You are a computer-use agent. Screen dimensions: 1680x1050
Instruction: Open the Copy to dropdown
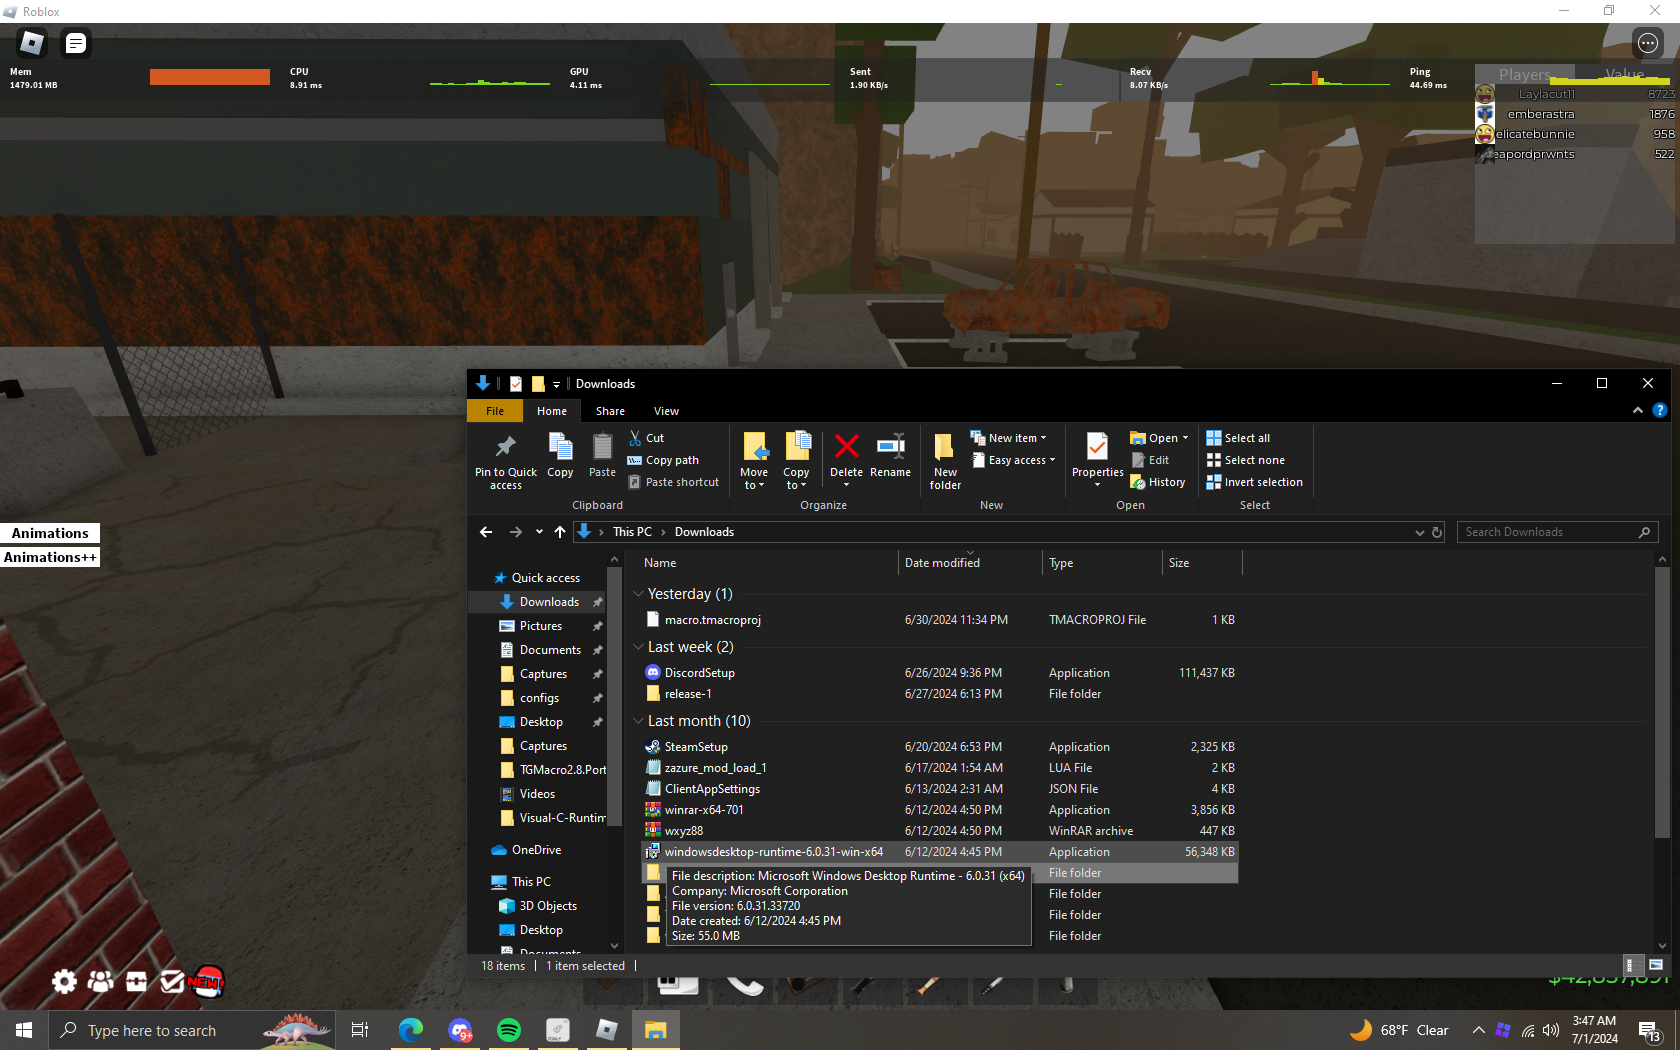[x=796, y=462]
